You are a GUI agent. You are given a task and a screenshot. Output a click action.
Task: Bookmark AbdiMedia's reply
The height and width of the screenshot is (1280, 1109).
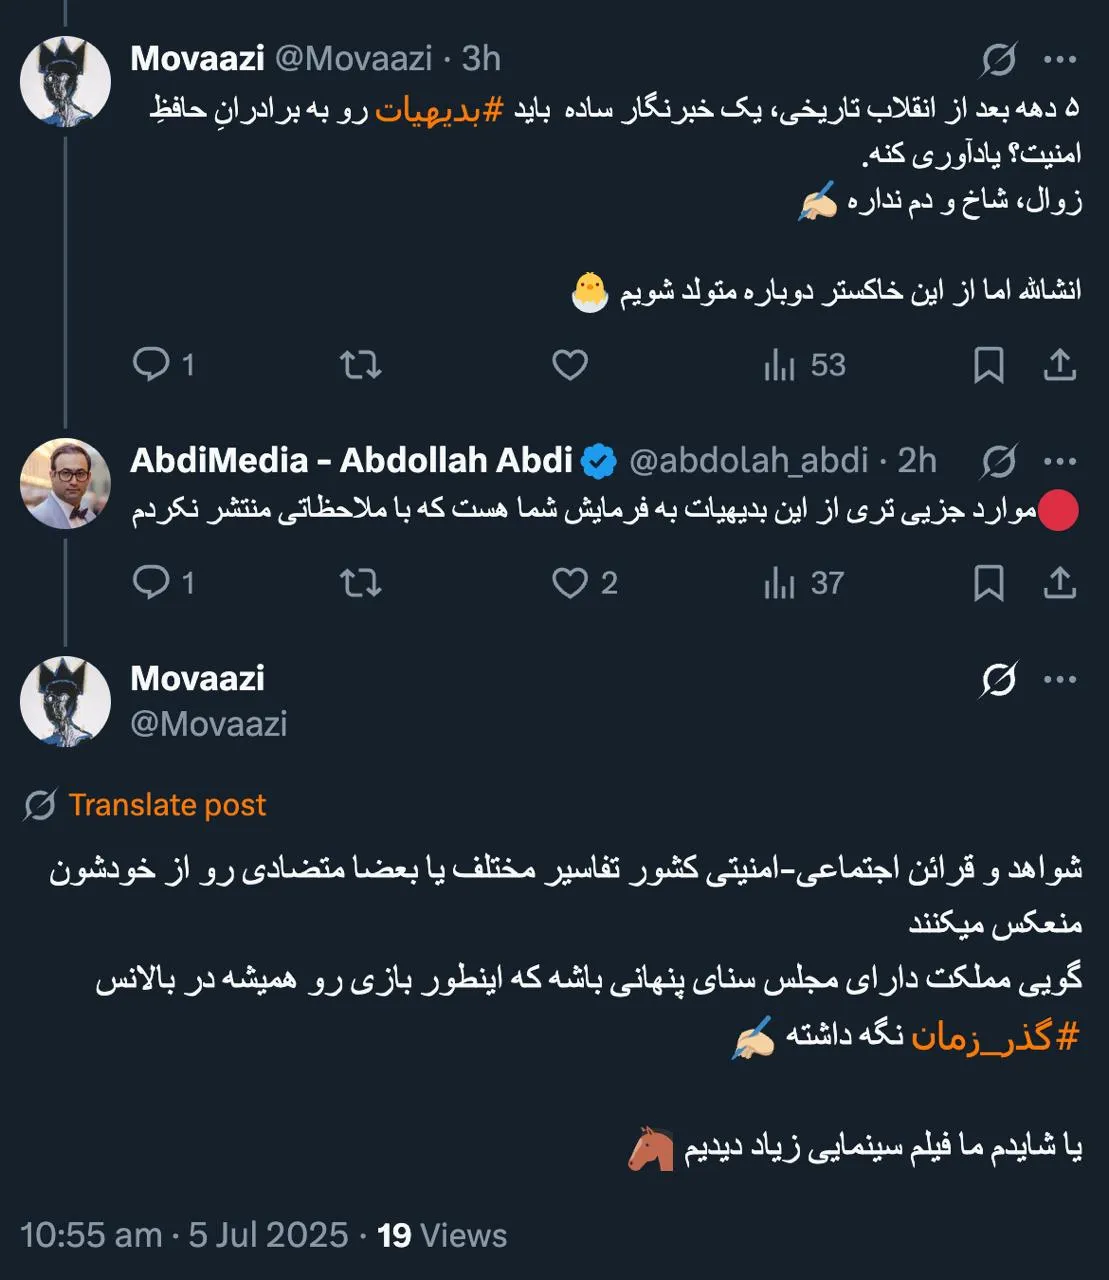point(989,580)
